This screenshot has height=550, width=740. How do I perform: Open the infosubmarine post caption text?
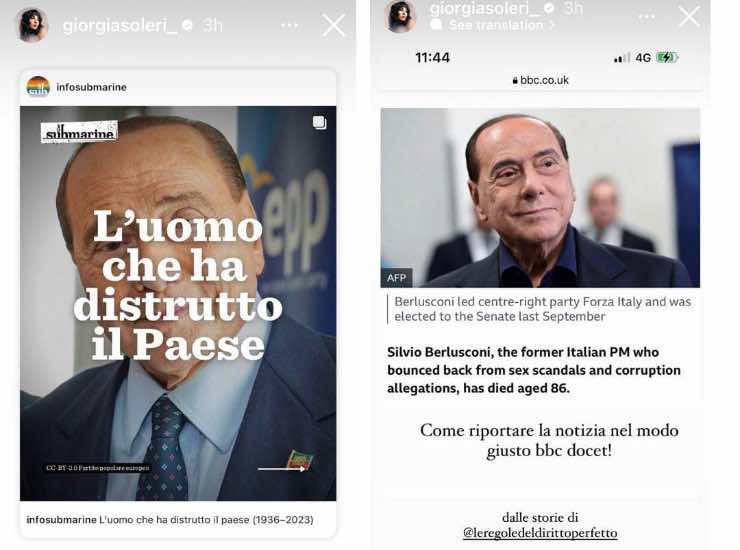coord(170,519)
